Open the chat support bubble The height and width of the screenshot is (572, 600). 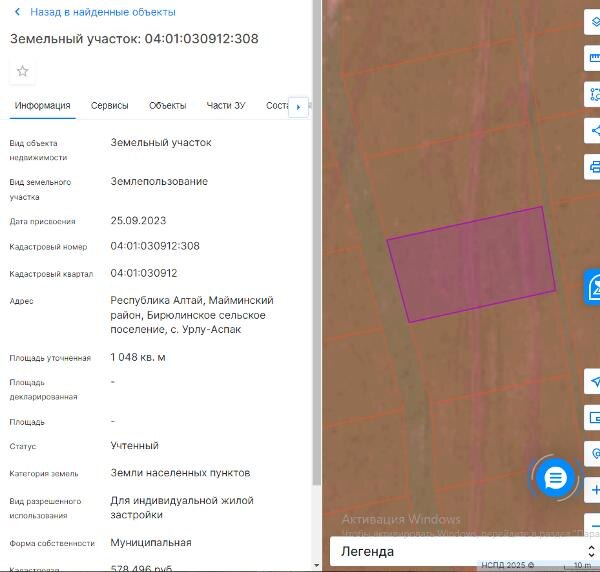coord(555,478)
